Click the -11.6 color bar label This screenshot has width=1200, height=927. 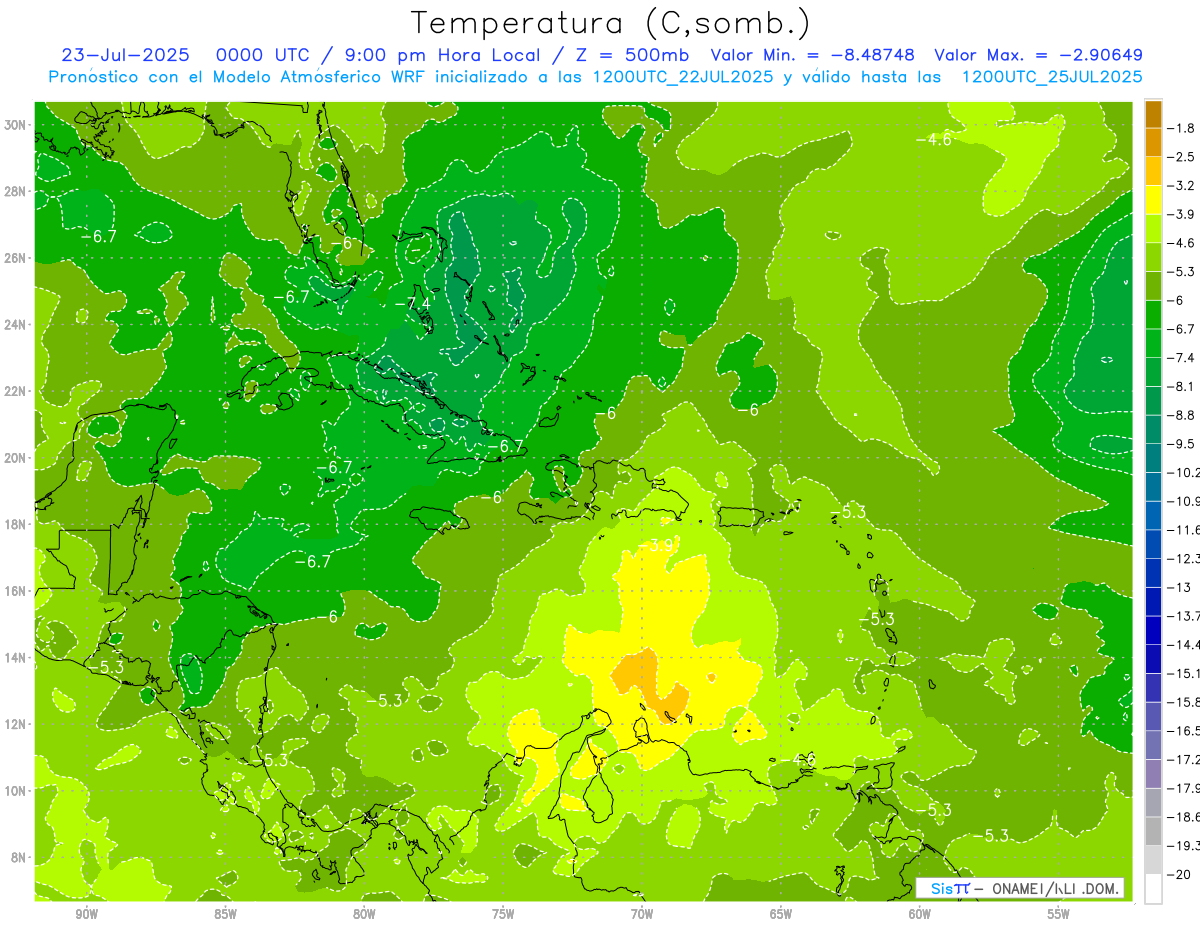click(x=1184, y=530)
